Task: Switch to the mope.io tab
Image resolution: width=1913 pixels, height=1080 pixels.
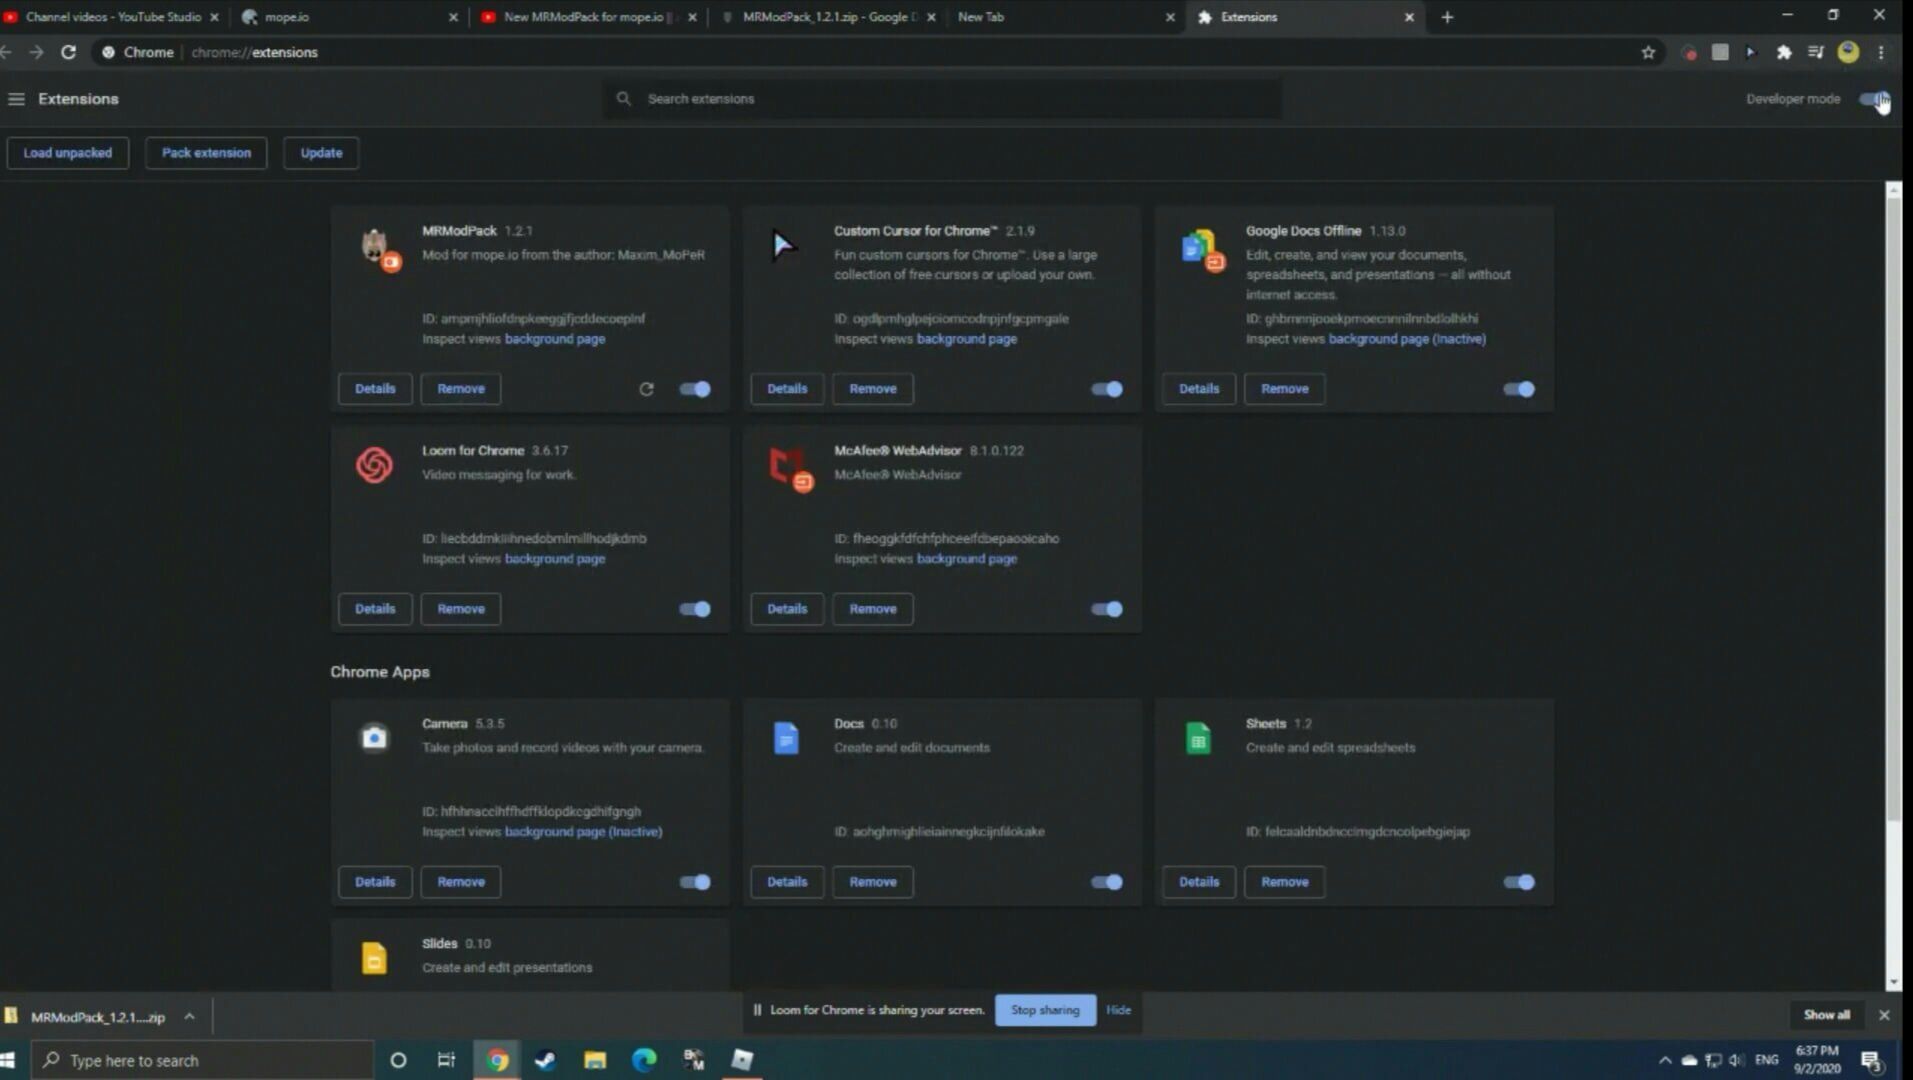Action: click(x=349, y=17)
